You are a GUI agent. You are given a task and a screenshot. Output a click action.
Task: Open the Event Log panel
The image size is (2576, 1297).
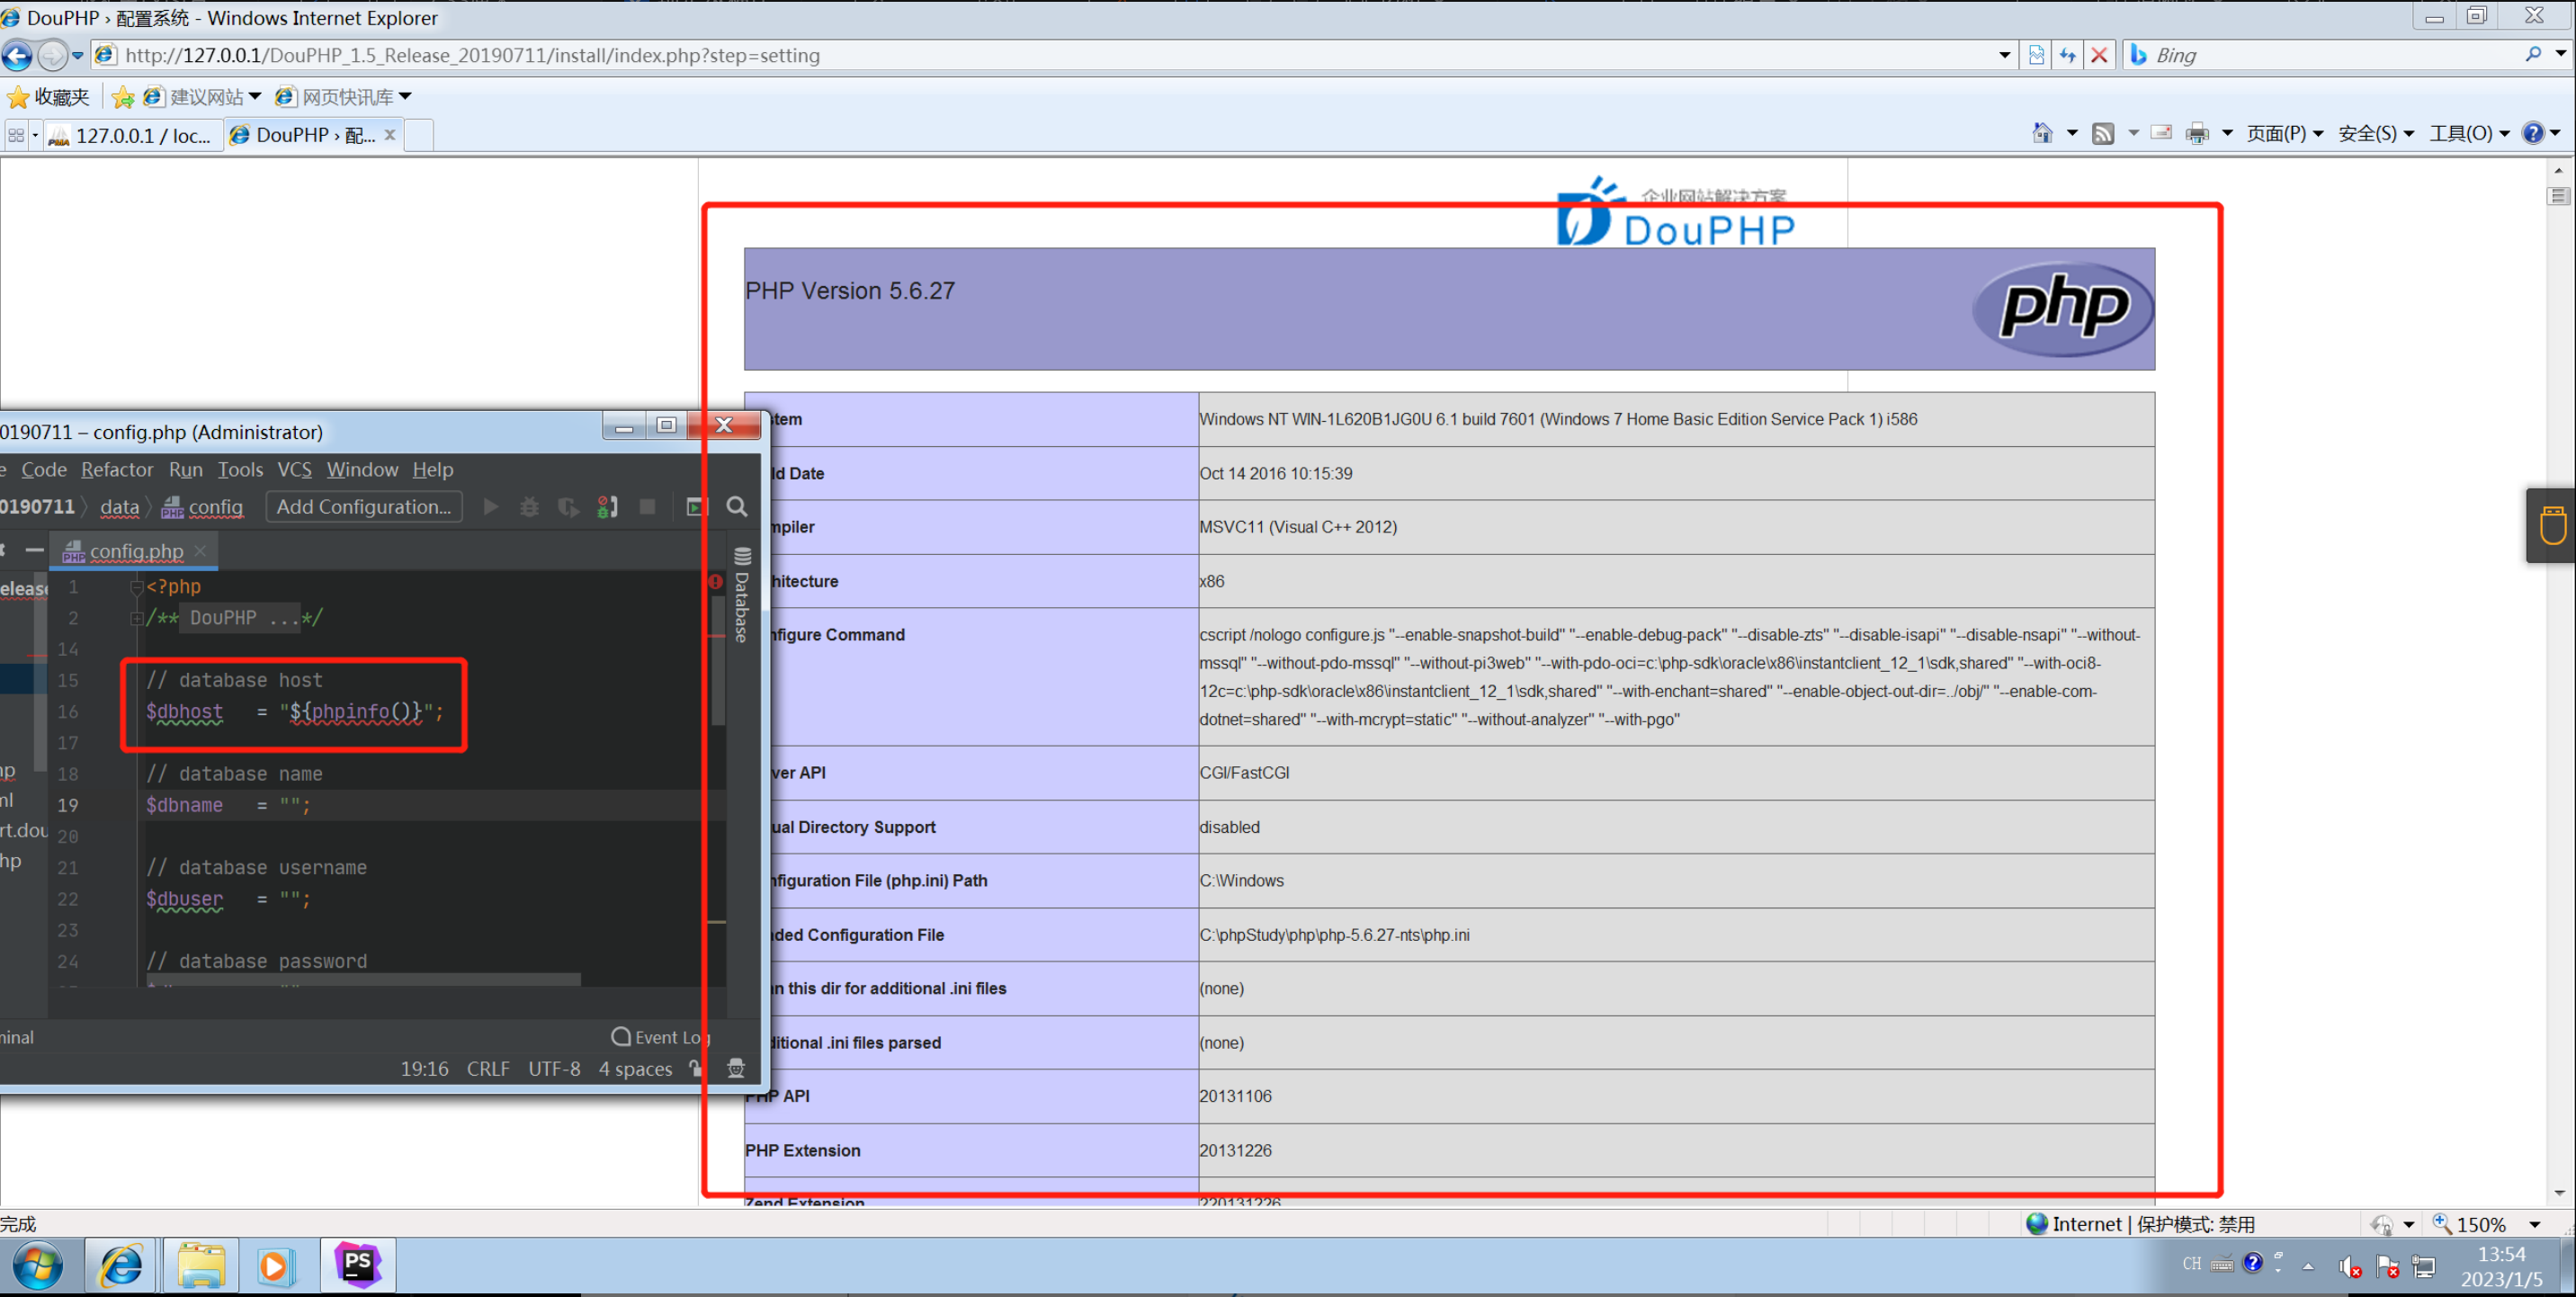coord(661,1037)
